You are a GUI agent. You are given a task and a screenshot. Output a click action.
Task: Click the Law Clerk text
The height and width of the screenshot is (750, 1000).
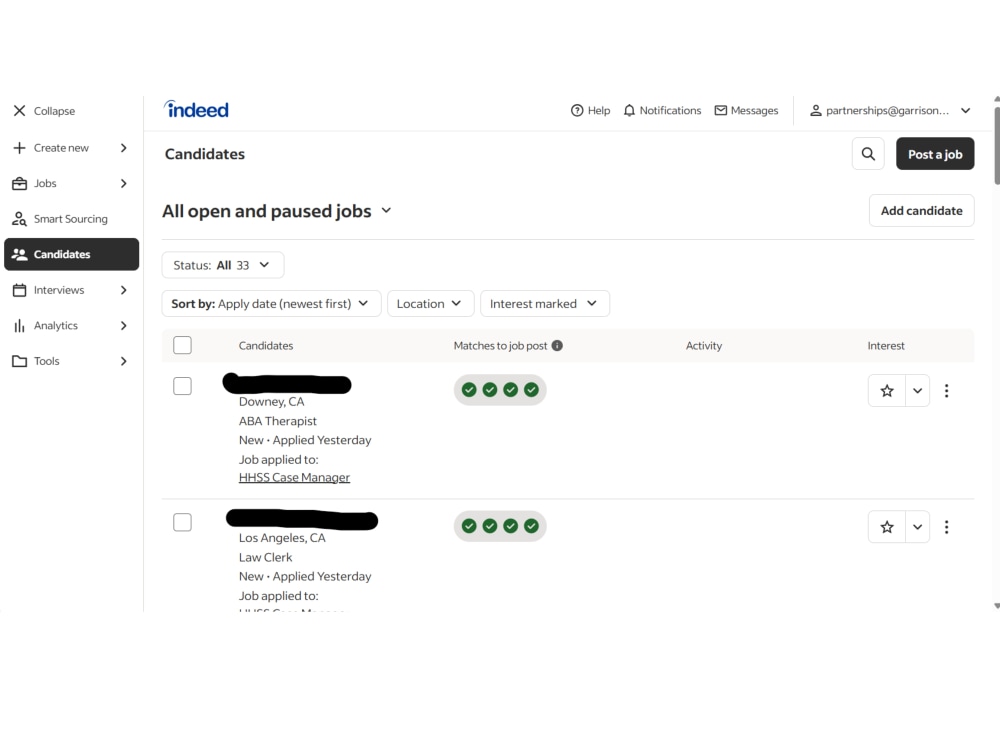265,557
